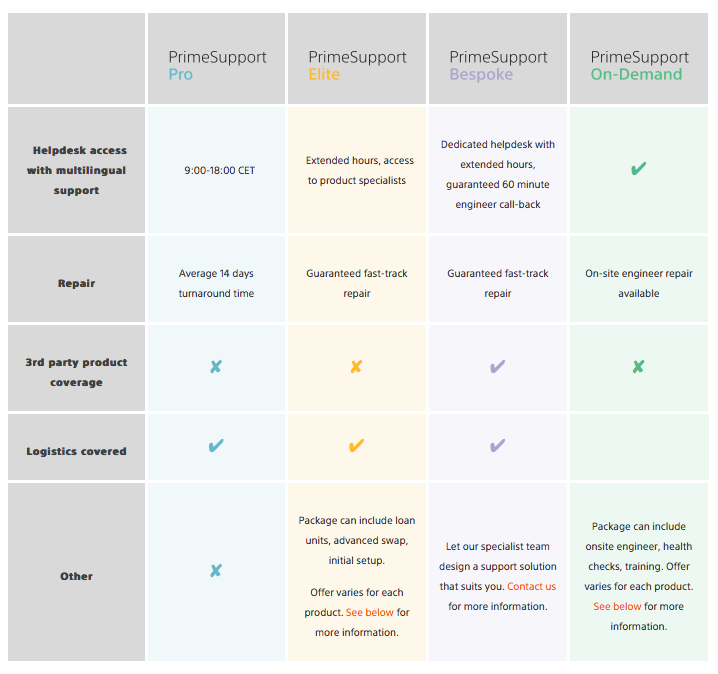718x674 pixels.
Task: Follow the See below link in On-Demand column
Action: [x=617, y=607]
